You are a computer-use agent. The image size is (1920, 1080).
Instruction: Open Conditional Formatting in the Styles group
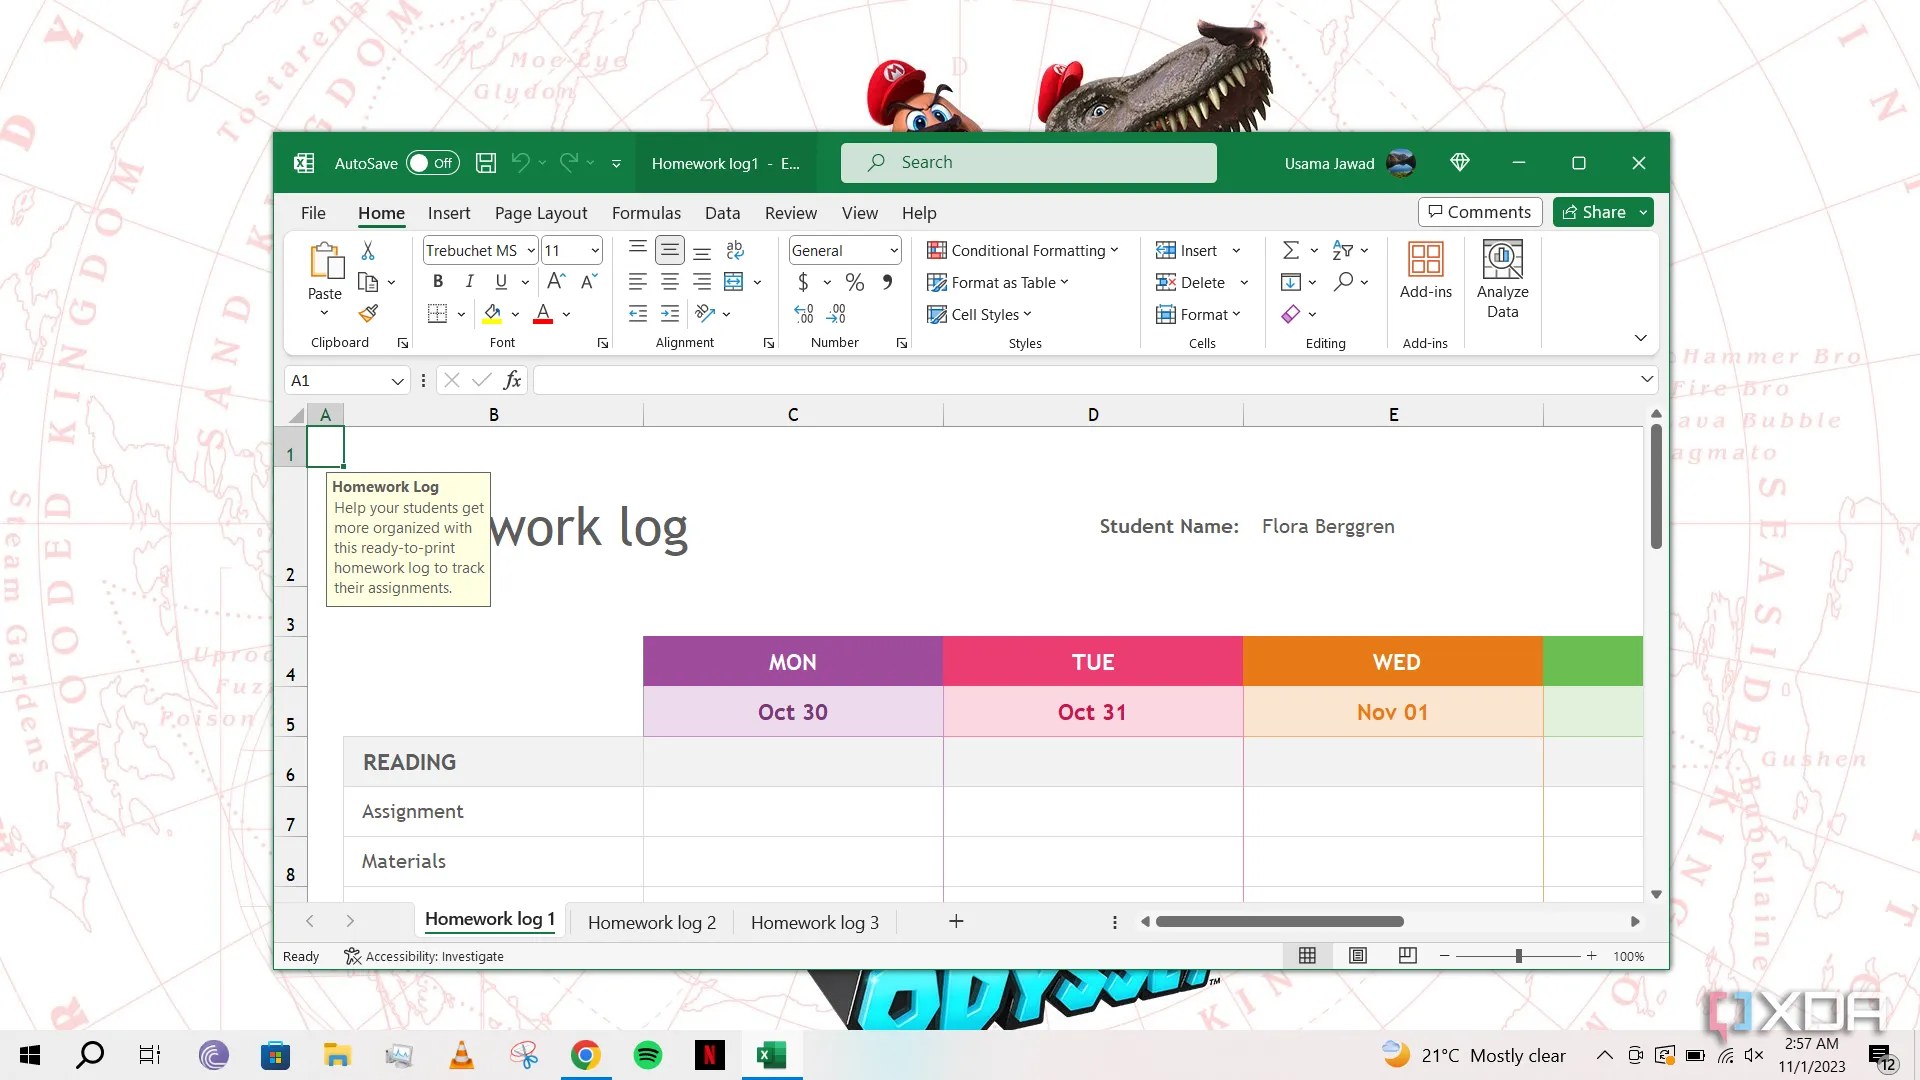pos(1022,250)
